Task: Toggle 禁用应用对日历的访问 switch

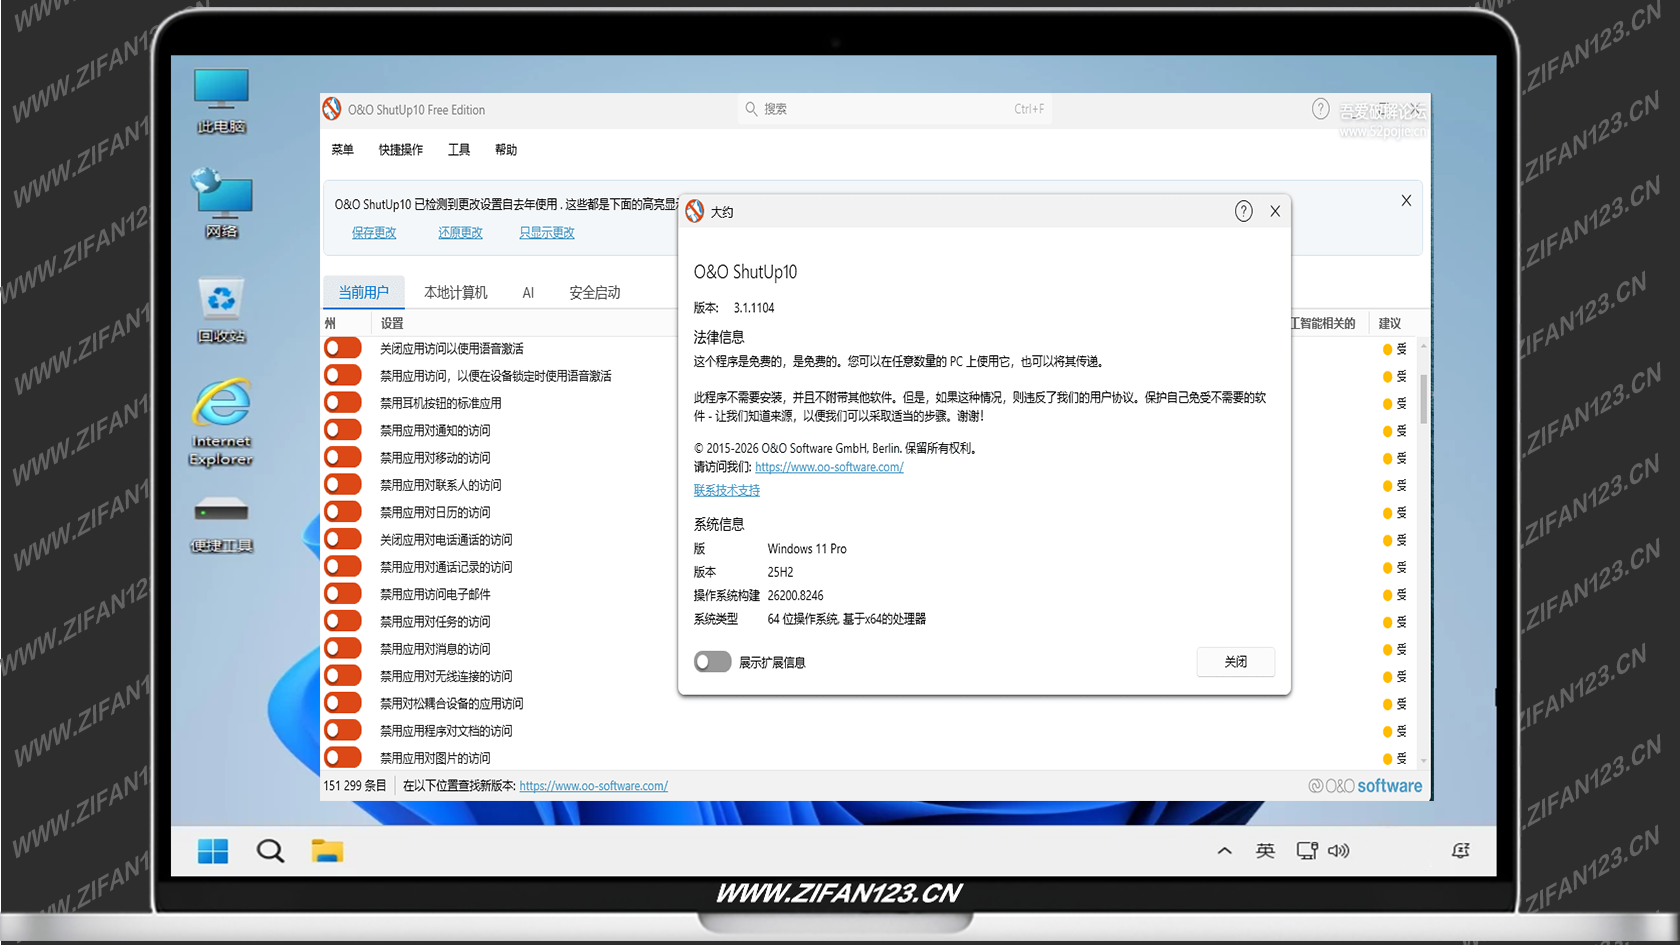Action: pyautogui.click(x=342, y=512)
